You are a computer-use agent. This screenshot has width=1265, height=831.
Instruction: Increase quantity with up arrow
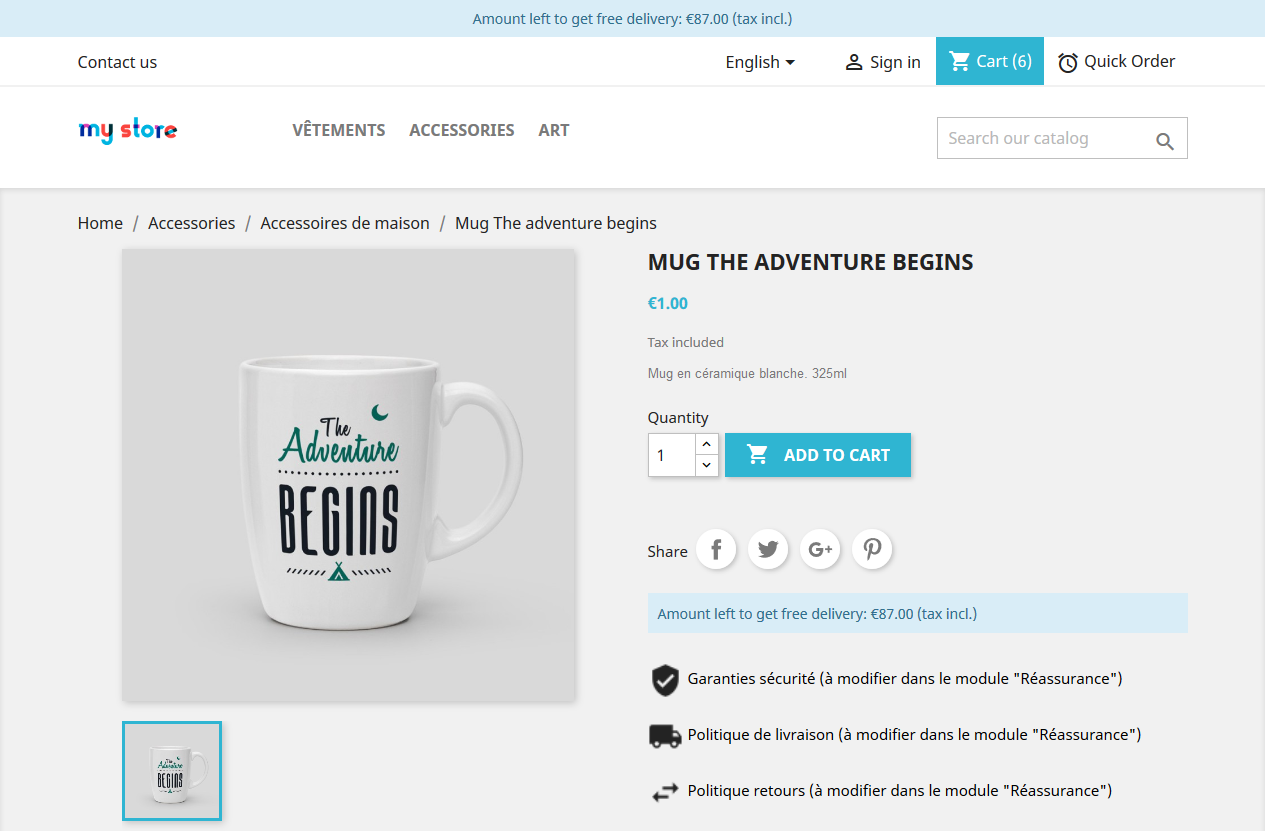tap(707, 444)
